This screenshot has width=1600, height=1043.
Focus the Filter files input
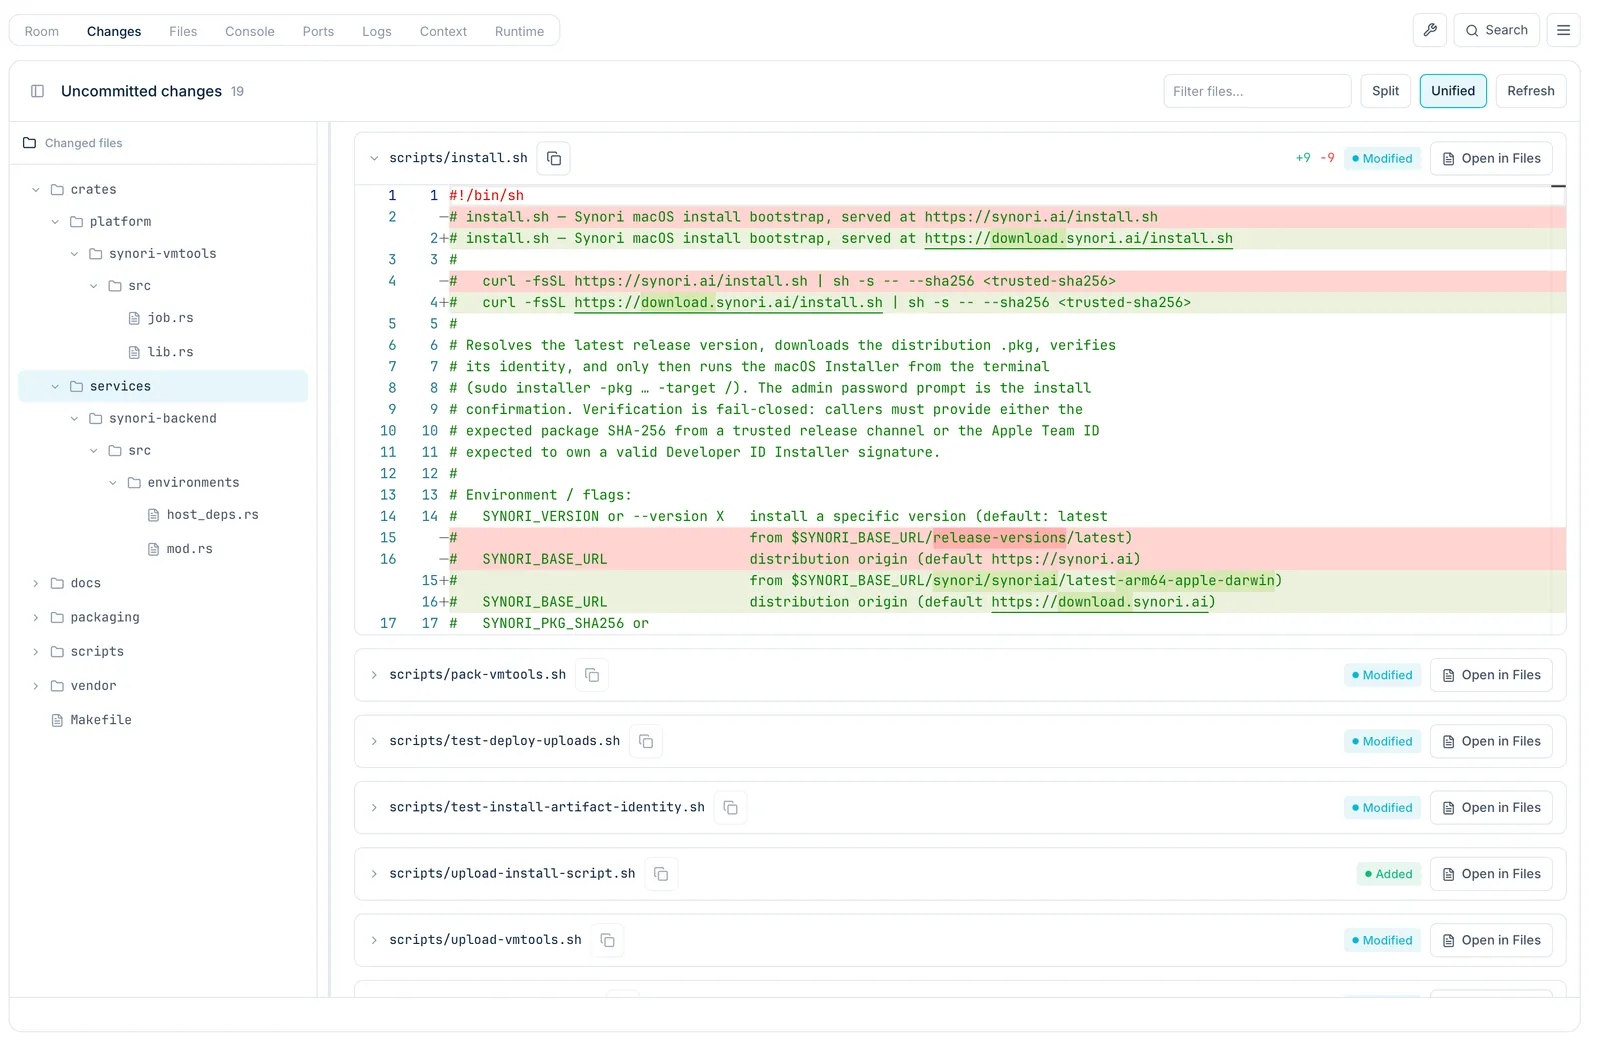(1257, 91)
